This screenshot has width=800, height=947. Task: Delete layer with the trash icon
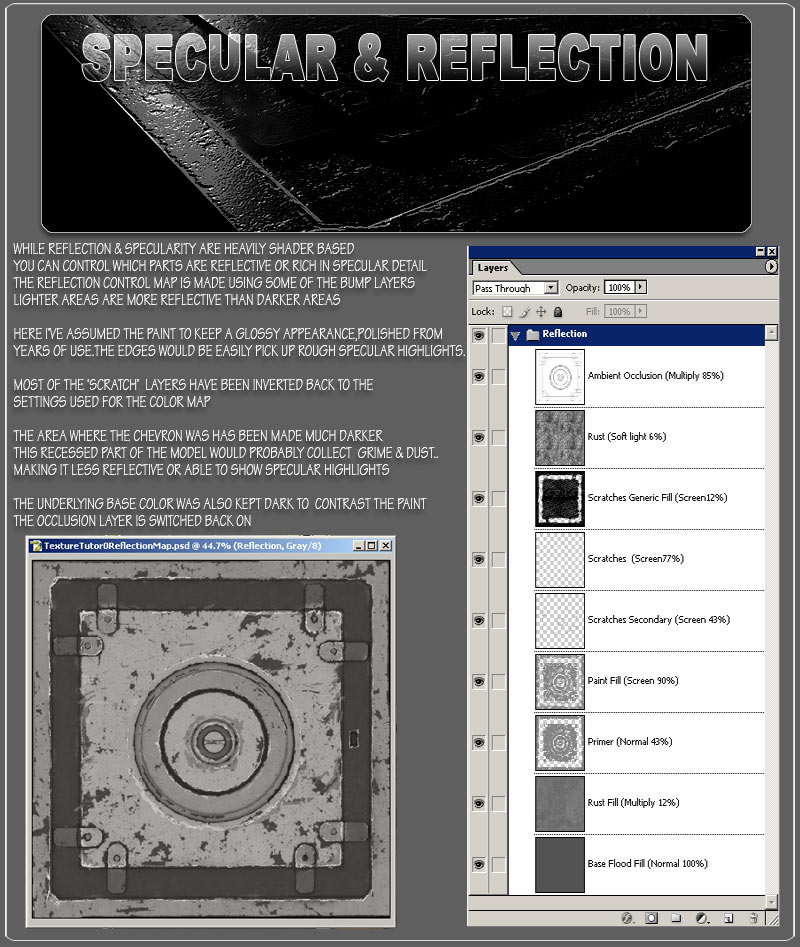point(754,918)
